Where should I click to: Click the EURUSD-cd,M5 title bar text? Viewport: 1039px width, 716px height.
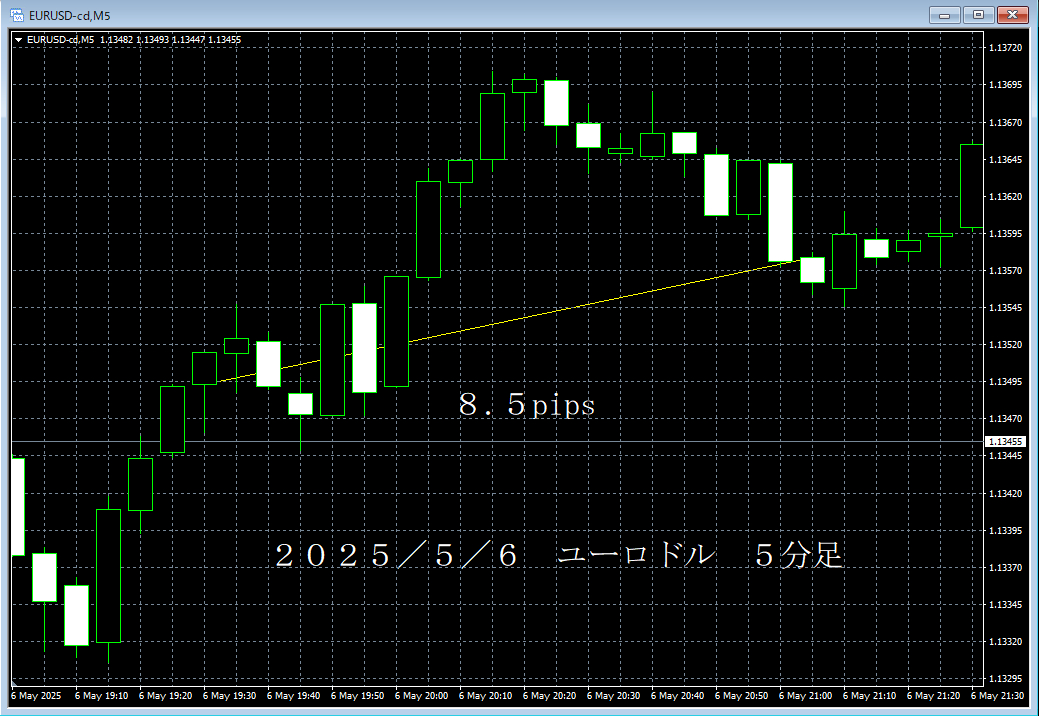70,14
